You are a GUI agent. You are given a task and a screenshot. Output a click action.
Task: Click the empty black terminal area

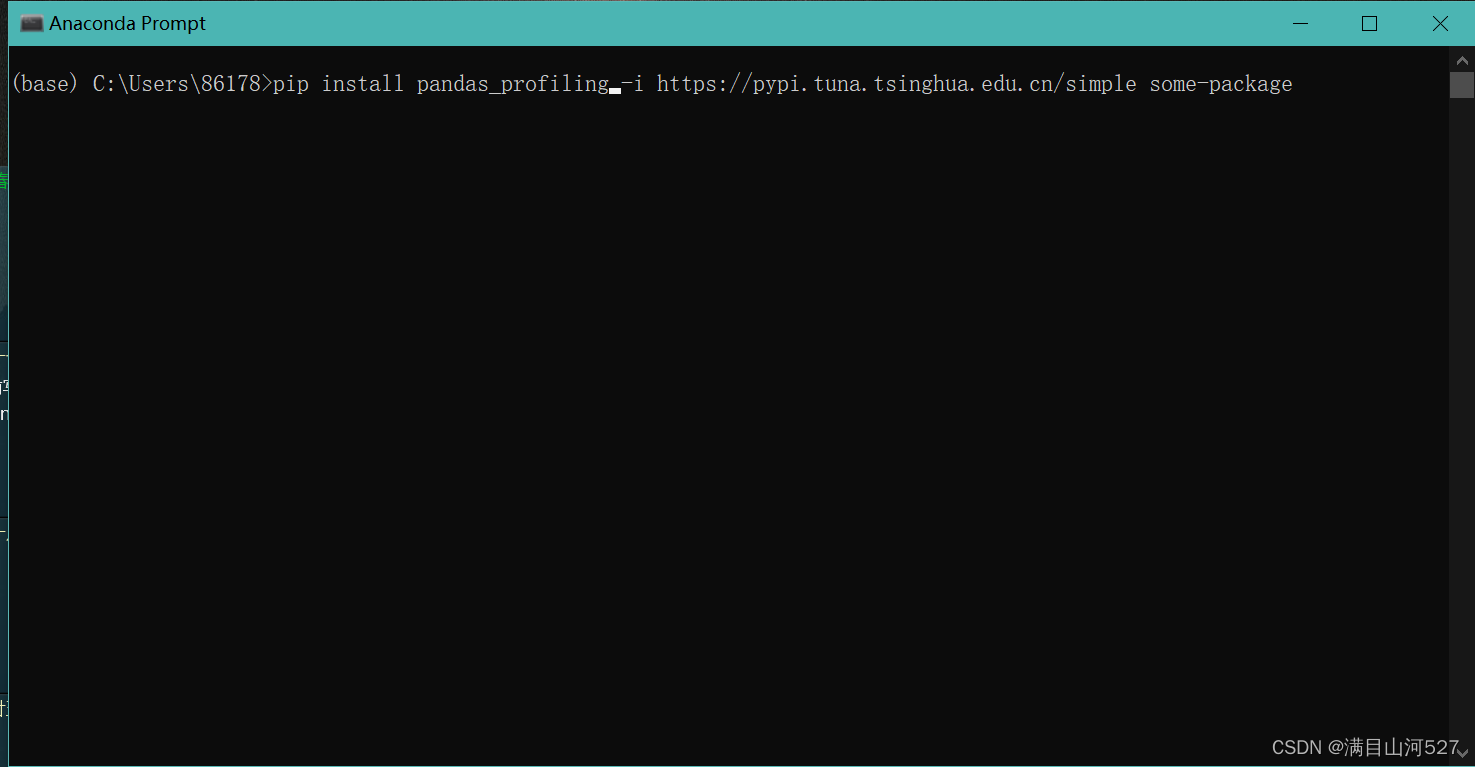(700, 400)
